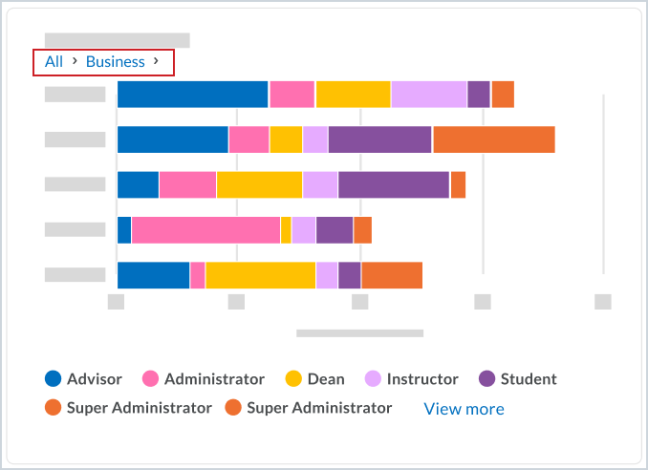Select the 'Student' legend label
The width and height of the screenshot is (648, 470).
(x=528, y=379)
